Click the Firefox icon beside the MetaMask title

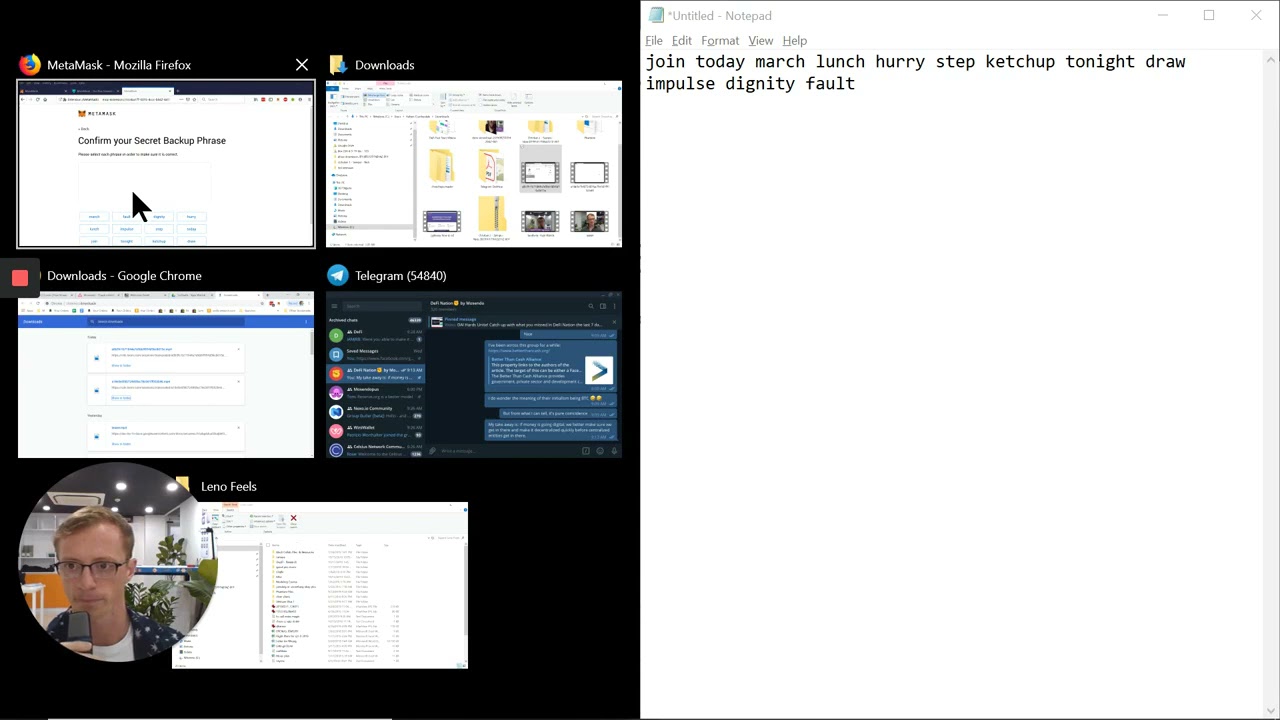tap(30, 65)
